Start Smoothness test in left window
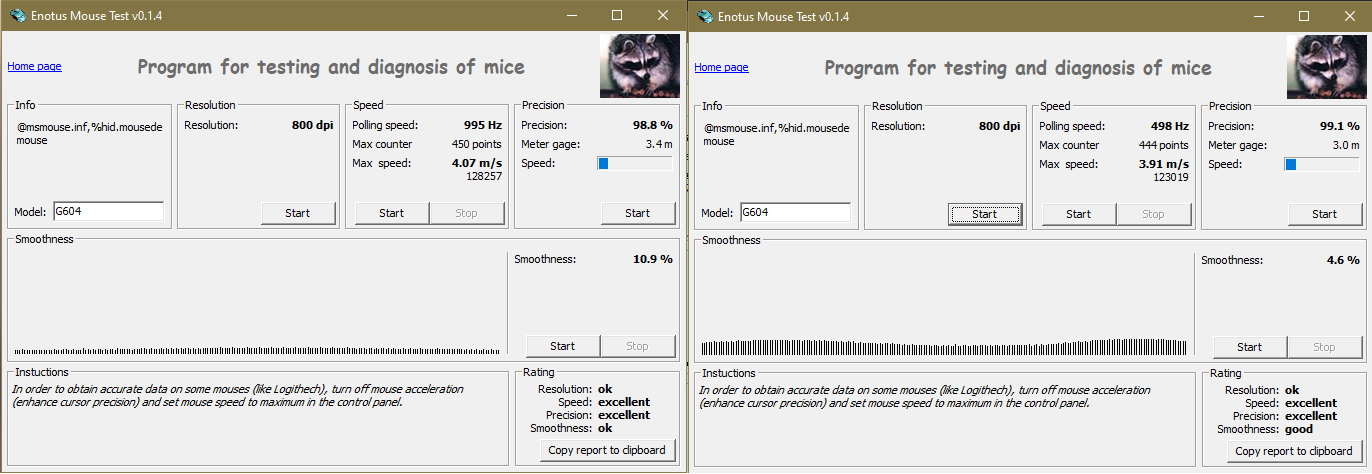The width and height of the screenshot is (1372, 474). 563,345
